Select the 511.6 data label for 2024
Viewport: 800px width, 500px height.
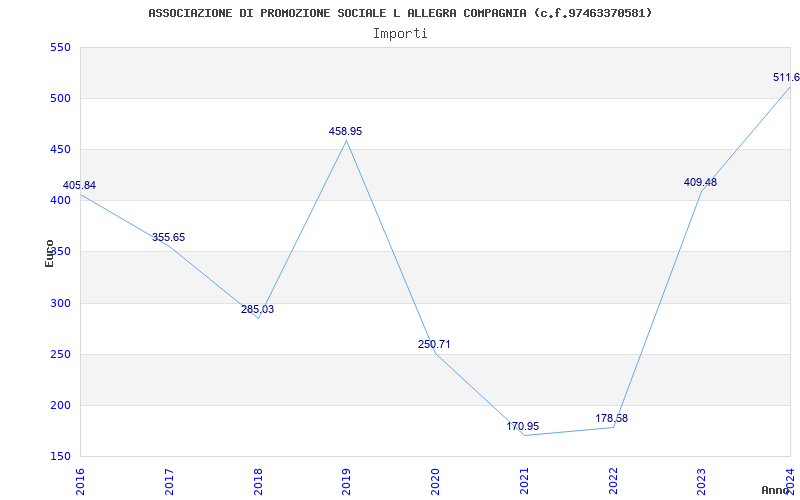[x=786, y=77]
